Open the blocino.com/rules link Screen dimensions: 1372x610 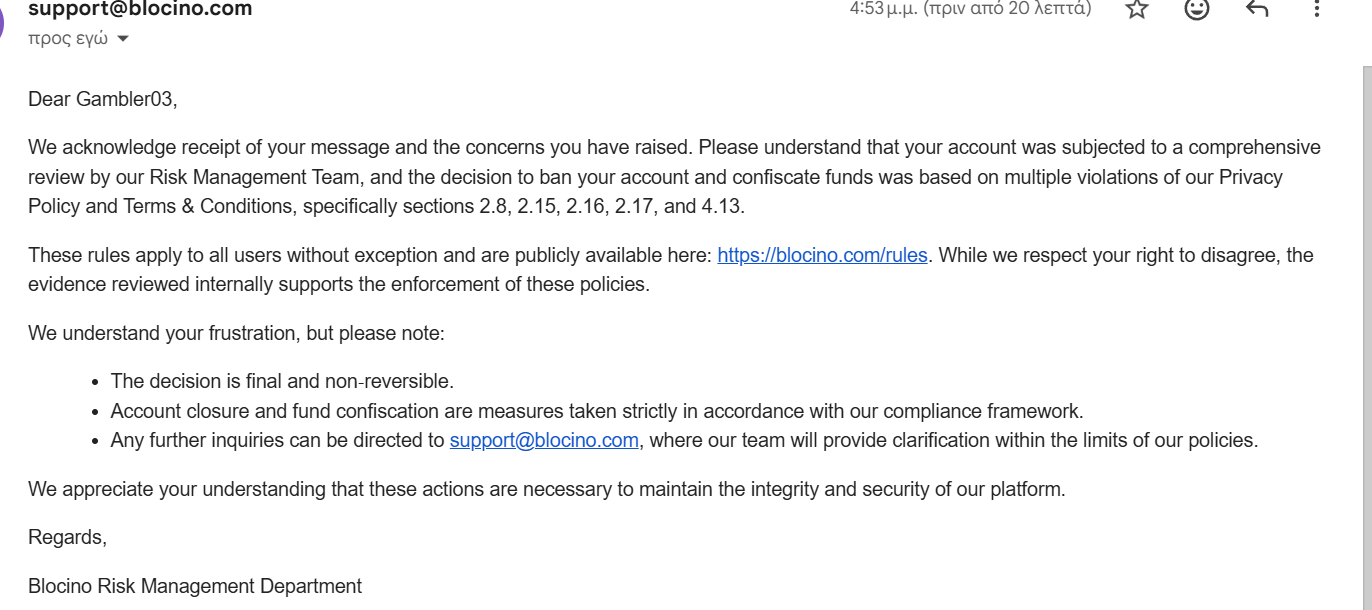823,255
